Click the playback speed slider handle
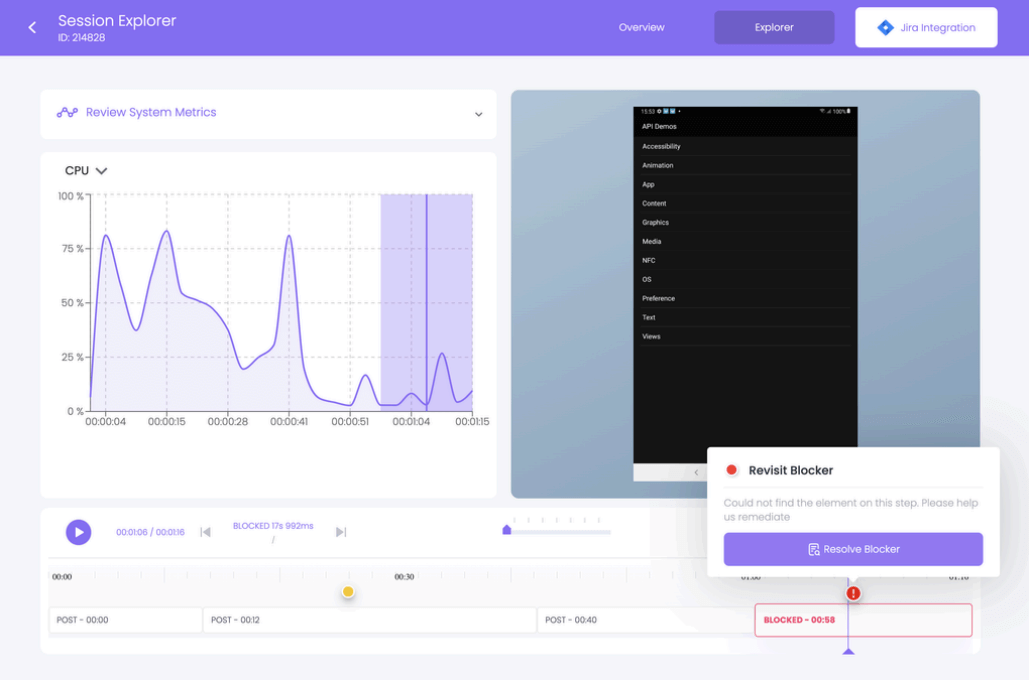Screen dimensions: 1029x680 [507, 530]
